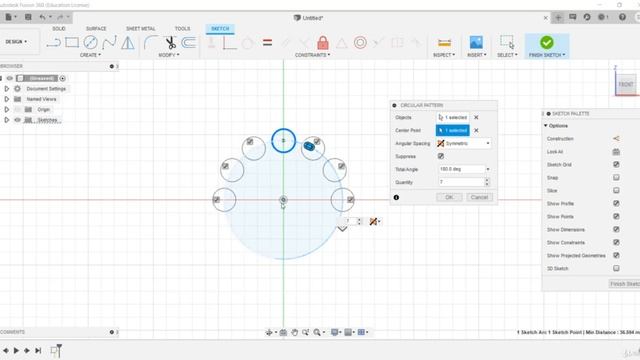
Task: Switch to the Solid tab
Action: [59, 29]
